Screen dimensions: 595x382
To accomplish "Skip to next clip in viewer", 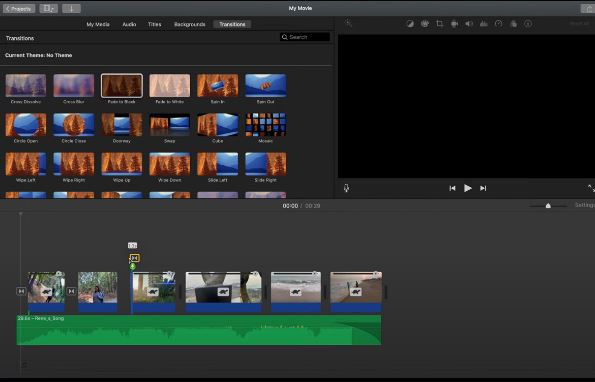I will pyautogui.click(x=483, y=188).
